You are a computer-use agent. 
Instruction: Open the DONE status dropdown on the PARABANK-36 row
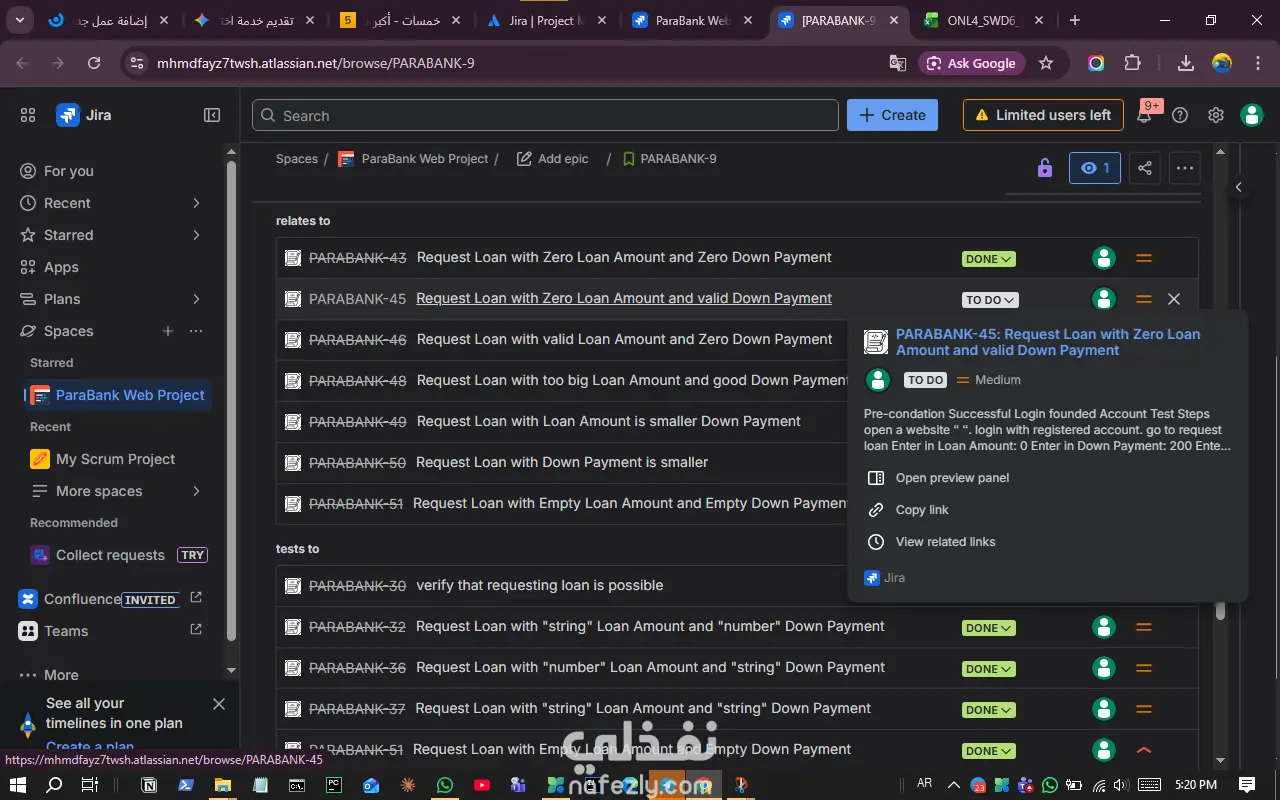click(988, 669)
